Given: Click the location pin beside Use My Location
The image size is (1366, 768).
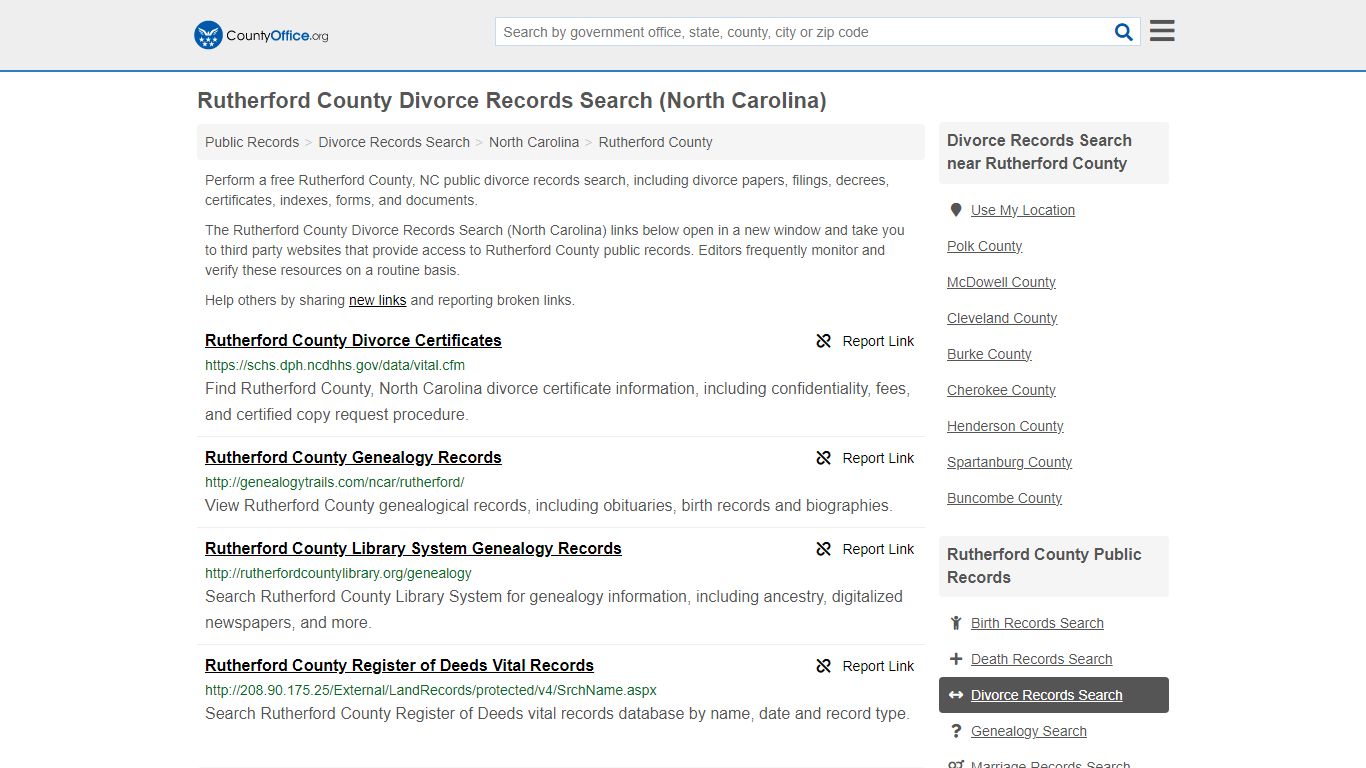Looking at the screenshot, I should point(955,209).
